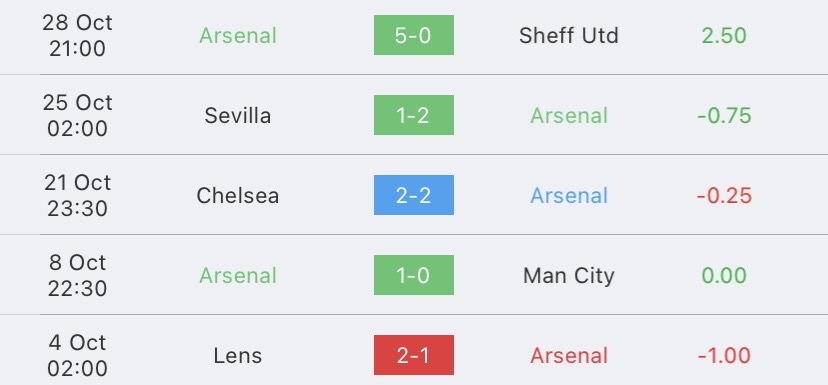Open the red 2-1 score badge
This screenshot has height=385, width=828.
[413, 355]
